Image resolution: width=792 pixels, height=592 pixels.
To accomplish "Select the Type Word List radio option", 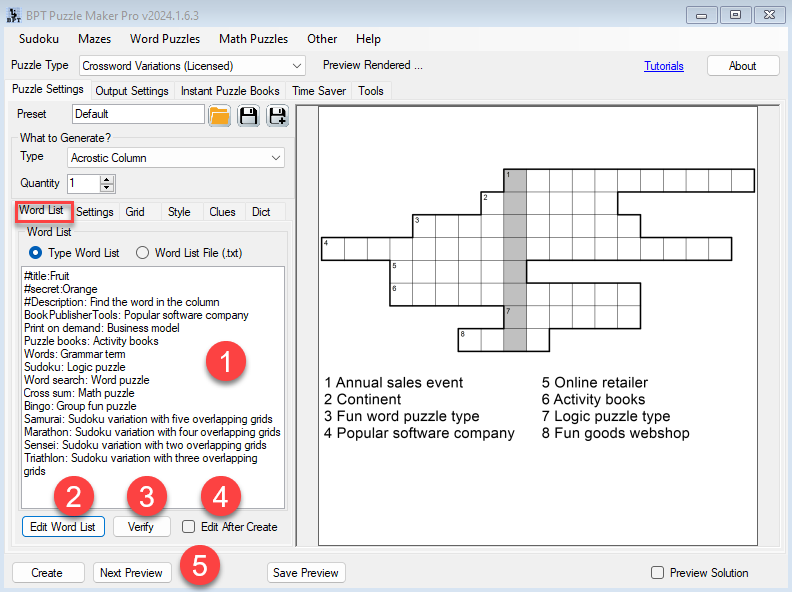I will point(36,253).
